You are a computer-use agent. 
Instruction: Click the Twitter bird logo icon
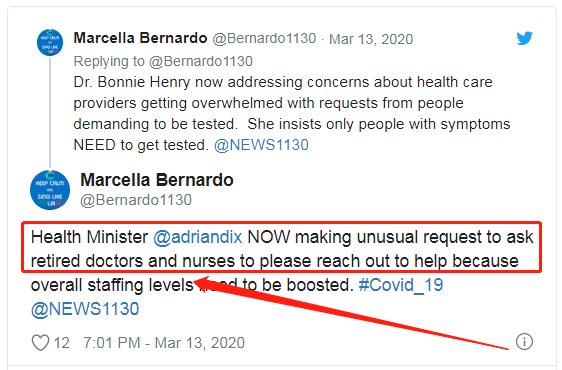click(x=524, y=38)
